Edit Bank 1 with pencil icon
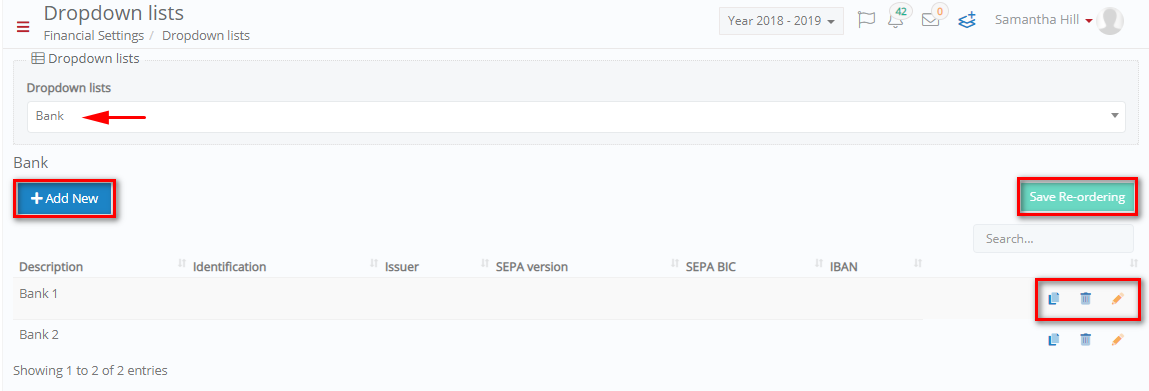Viewport: 1149px width, 391px height. point(1117,299)
